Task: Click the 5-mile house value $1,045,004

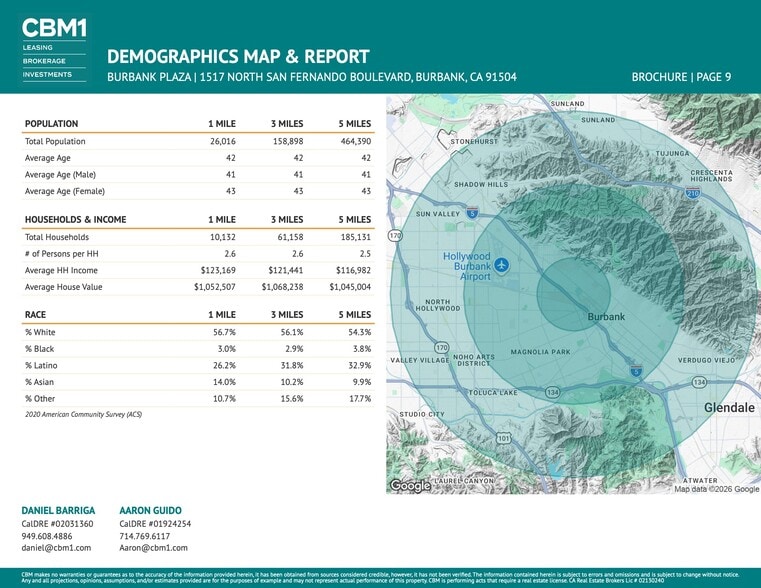Action: point(350,287)
